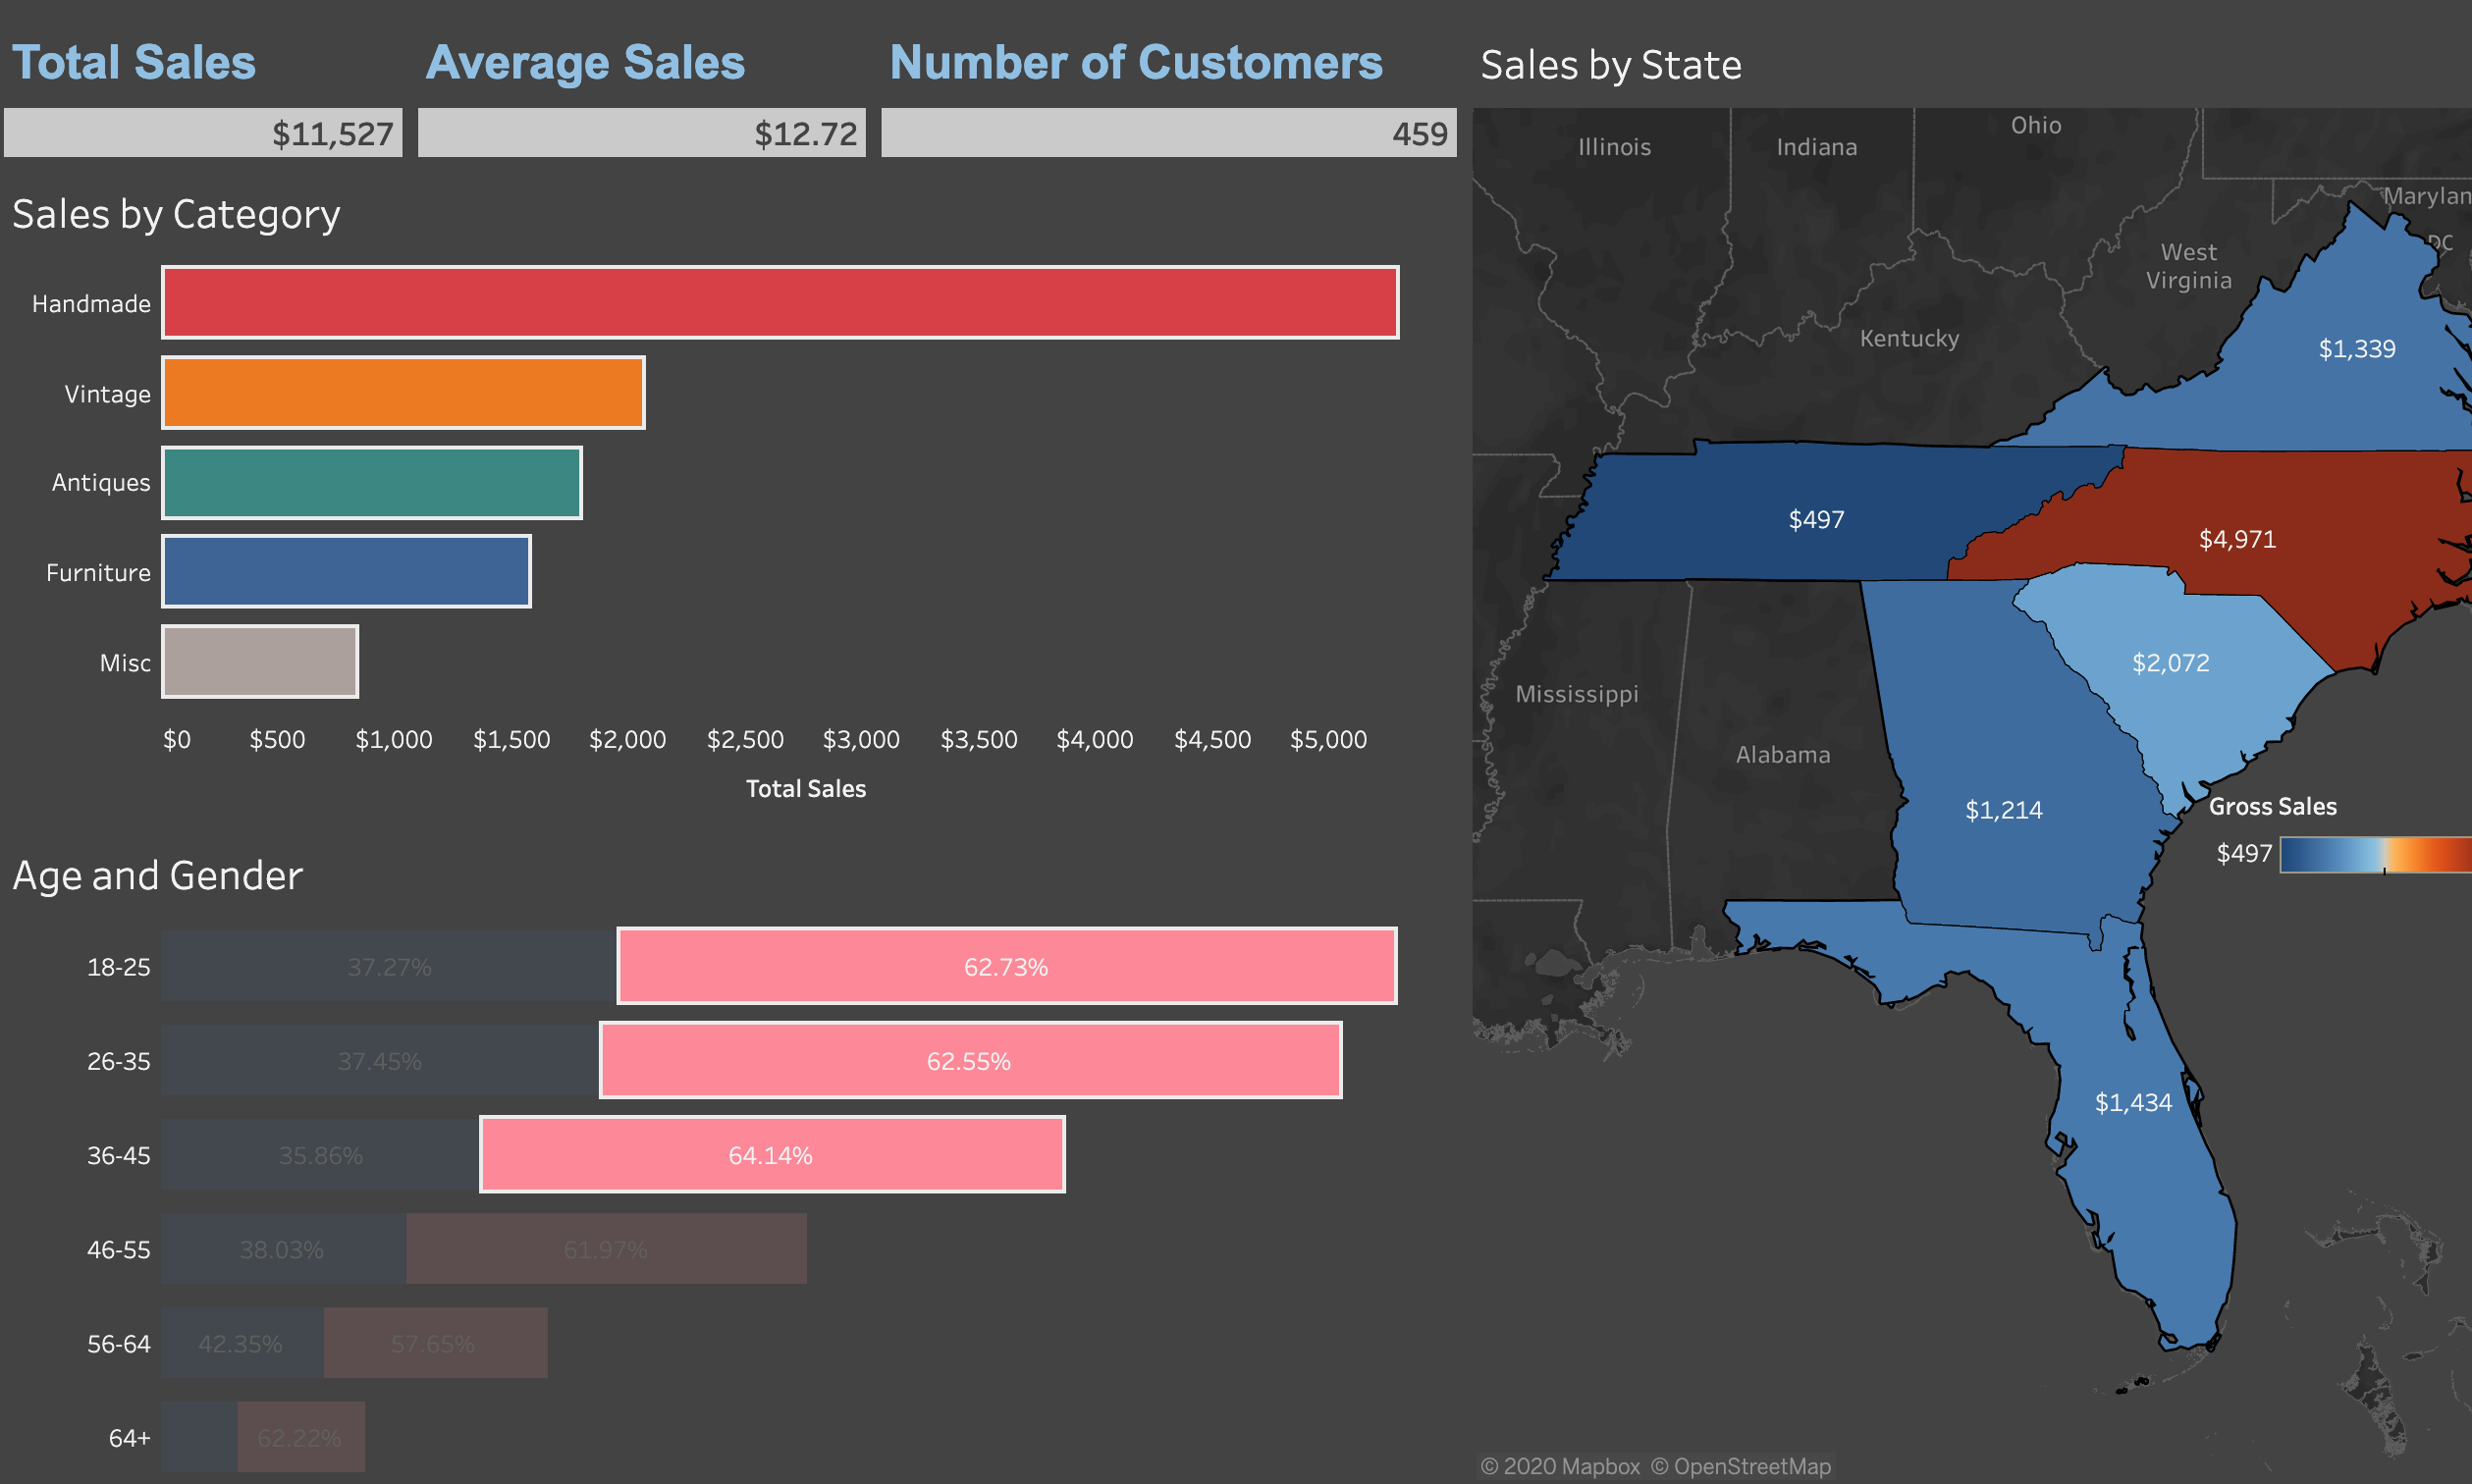Select the Vintage orange bar
Viewport: 2472px width, 1484px height.
click(x=403, y=392)
